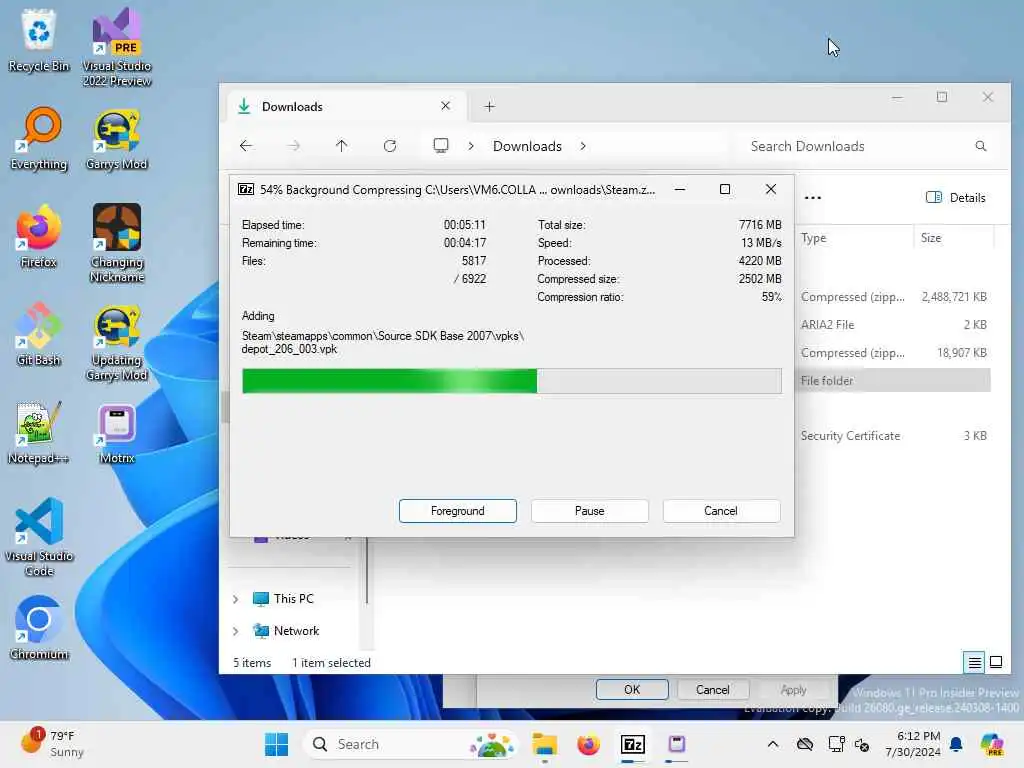Image resolution: width=1024 pixels, height=768 pixels.
Task: Pause the 7-Zip compression
Action: [590, 511]
